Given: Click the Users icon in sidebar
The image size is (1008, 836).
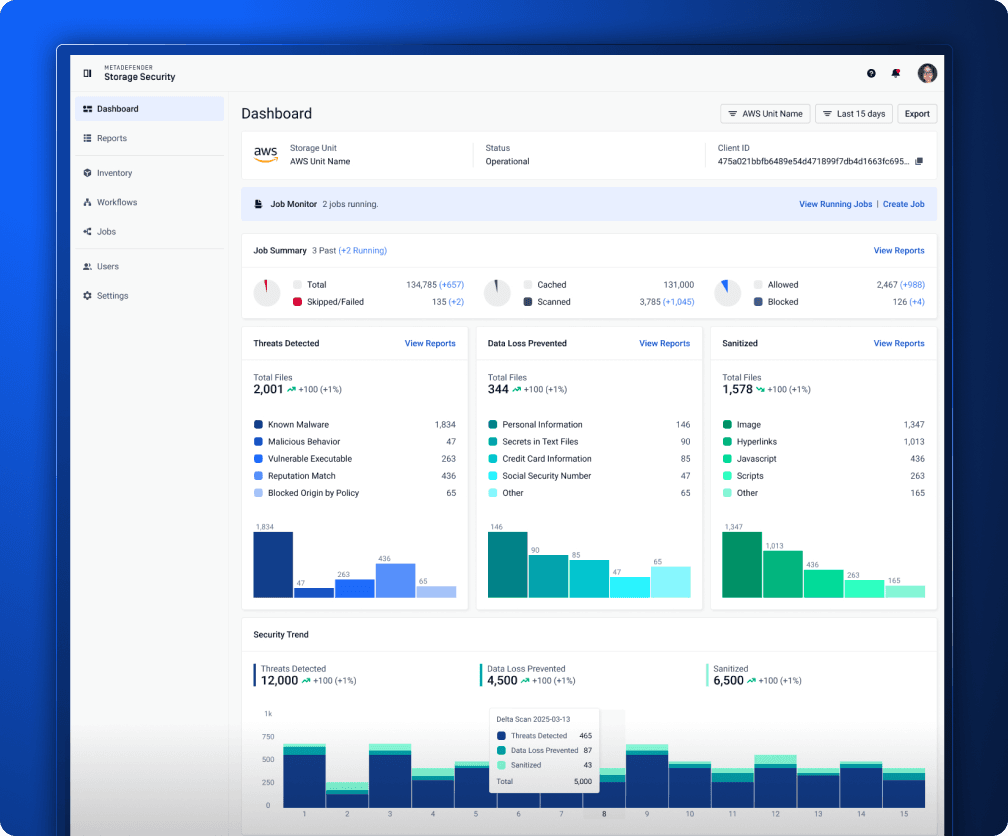Looking at the screenshot, I should [87, 266].
